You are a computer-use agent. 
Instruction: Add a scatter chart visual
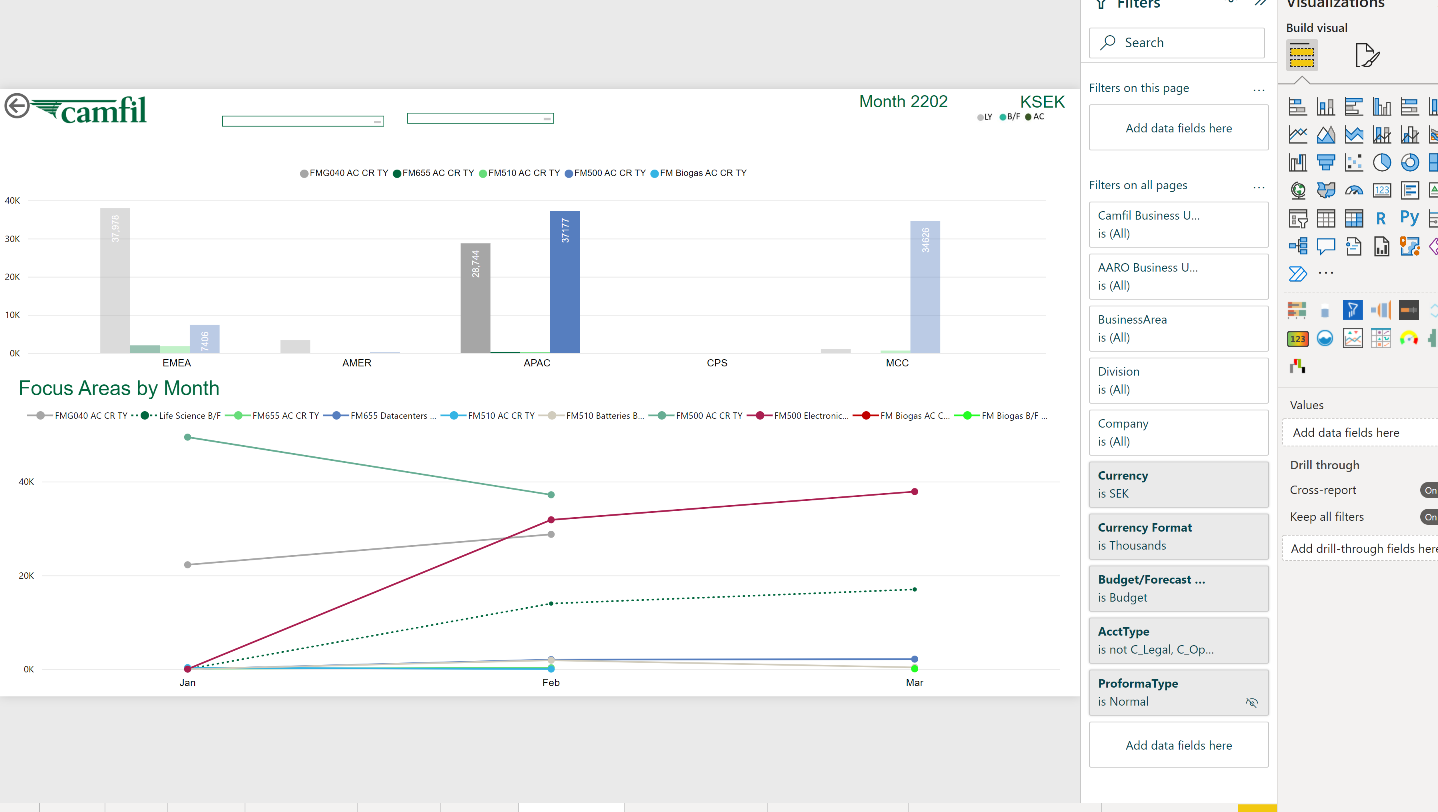point(1354,162)
